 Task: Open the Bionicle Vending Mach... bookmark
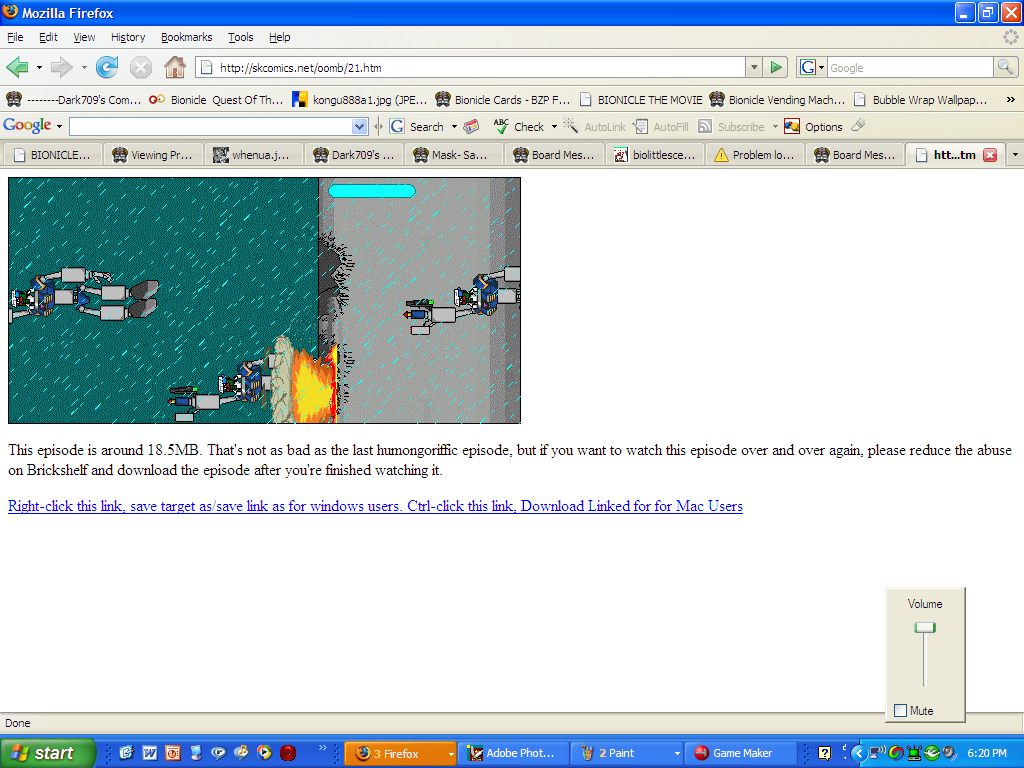pyautogui.click(x=777, y=99)
